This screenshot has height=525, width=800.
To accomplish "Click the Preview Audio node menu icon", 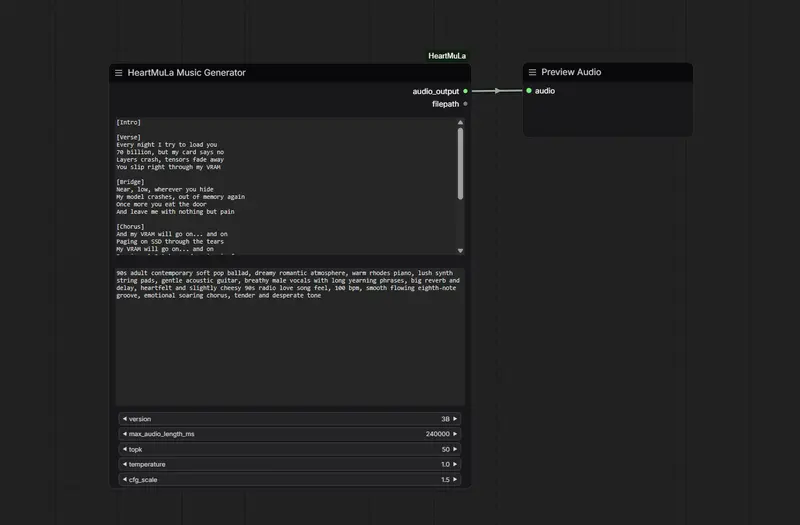I will pos(532,73).
